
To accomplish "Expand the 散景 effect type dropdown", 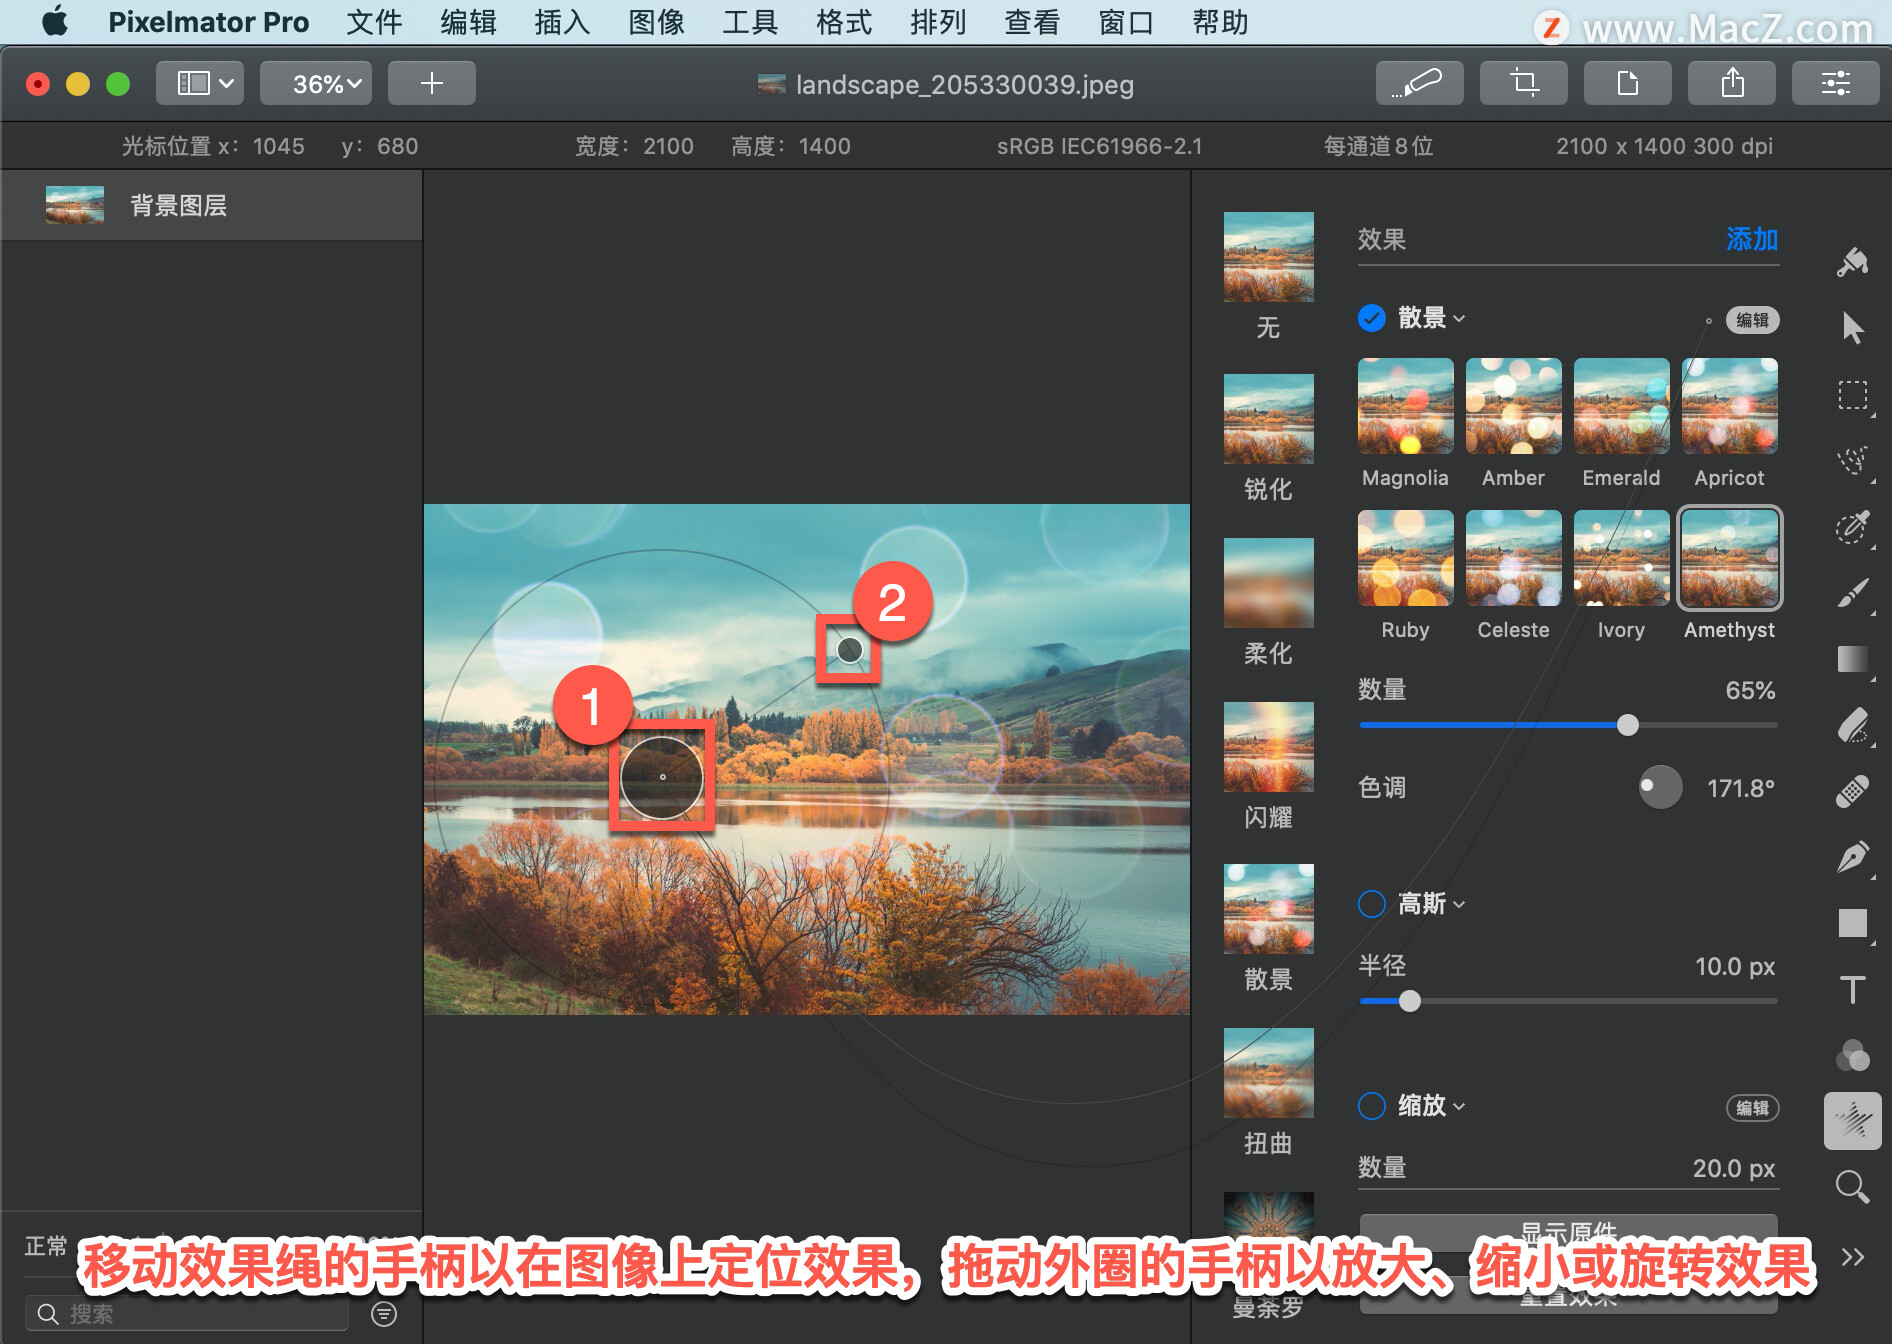I will pos(1432,318).
